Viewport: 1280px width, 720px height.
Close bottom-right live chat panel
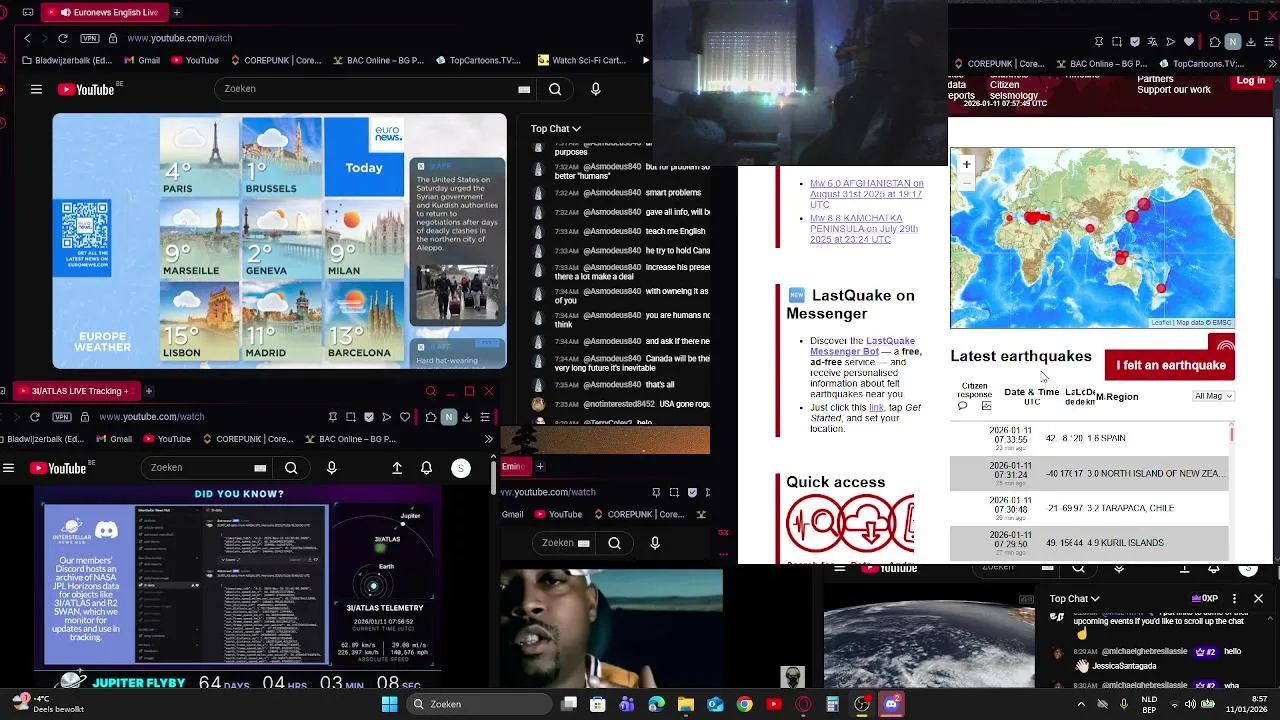[x=1258, y=598]
